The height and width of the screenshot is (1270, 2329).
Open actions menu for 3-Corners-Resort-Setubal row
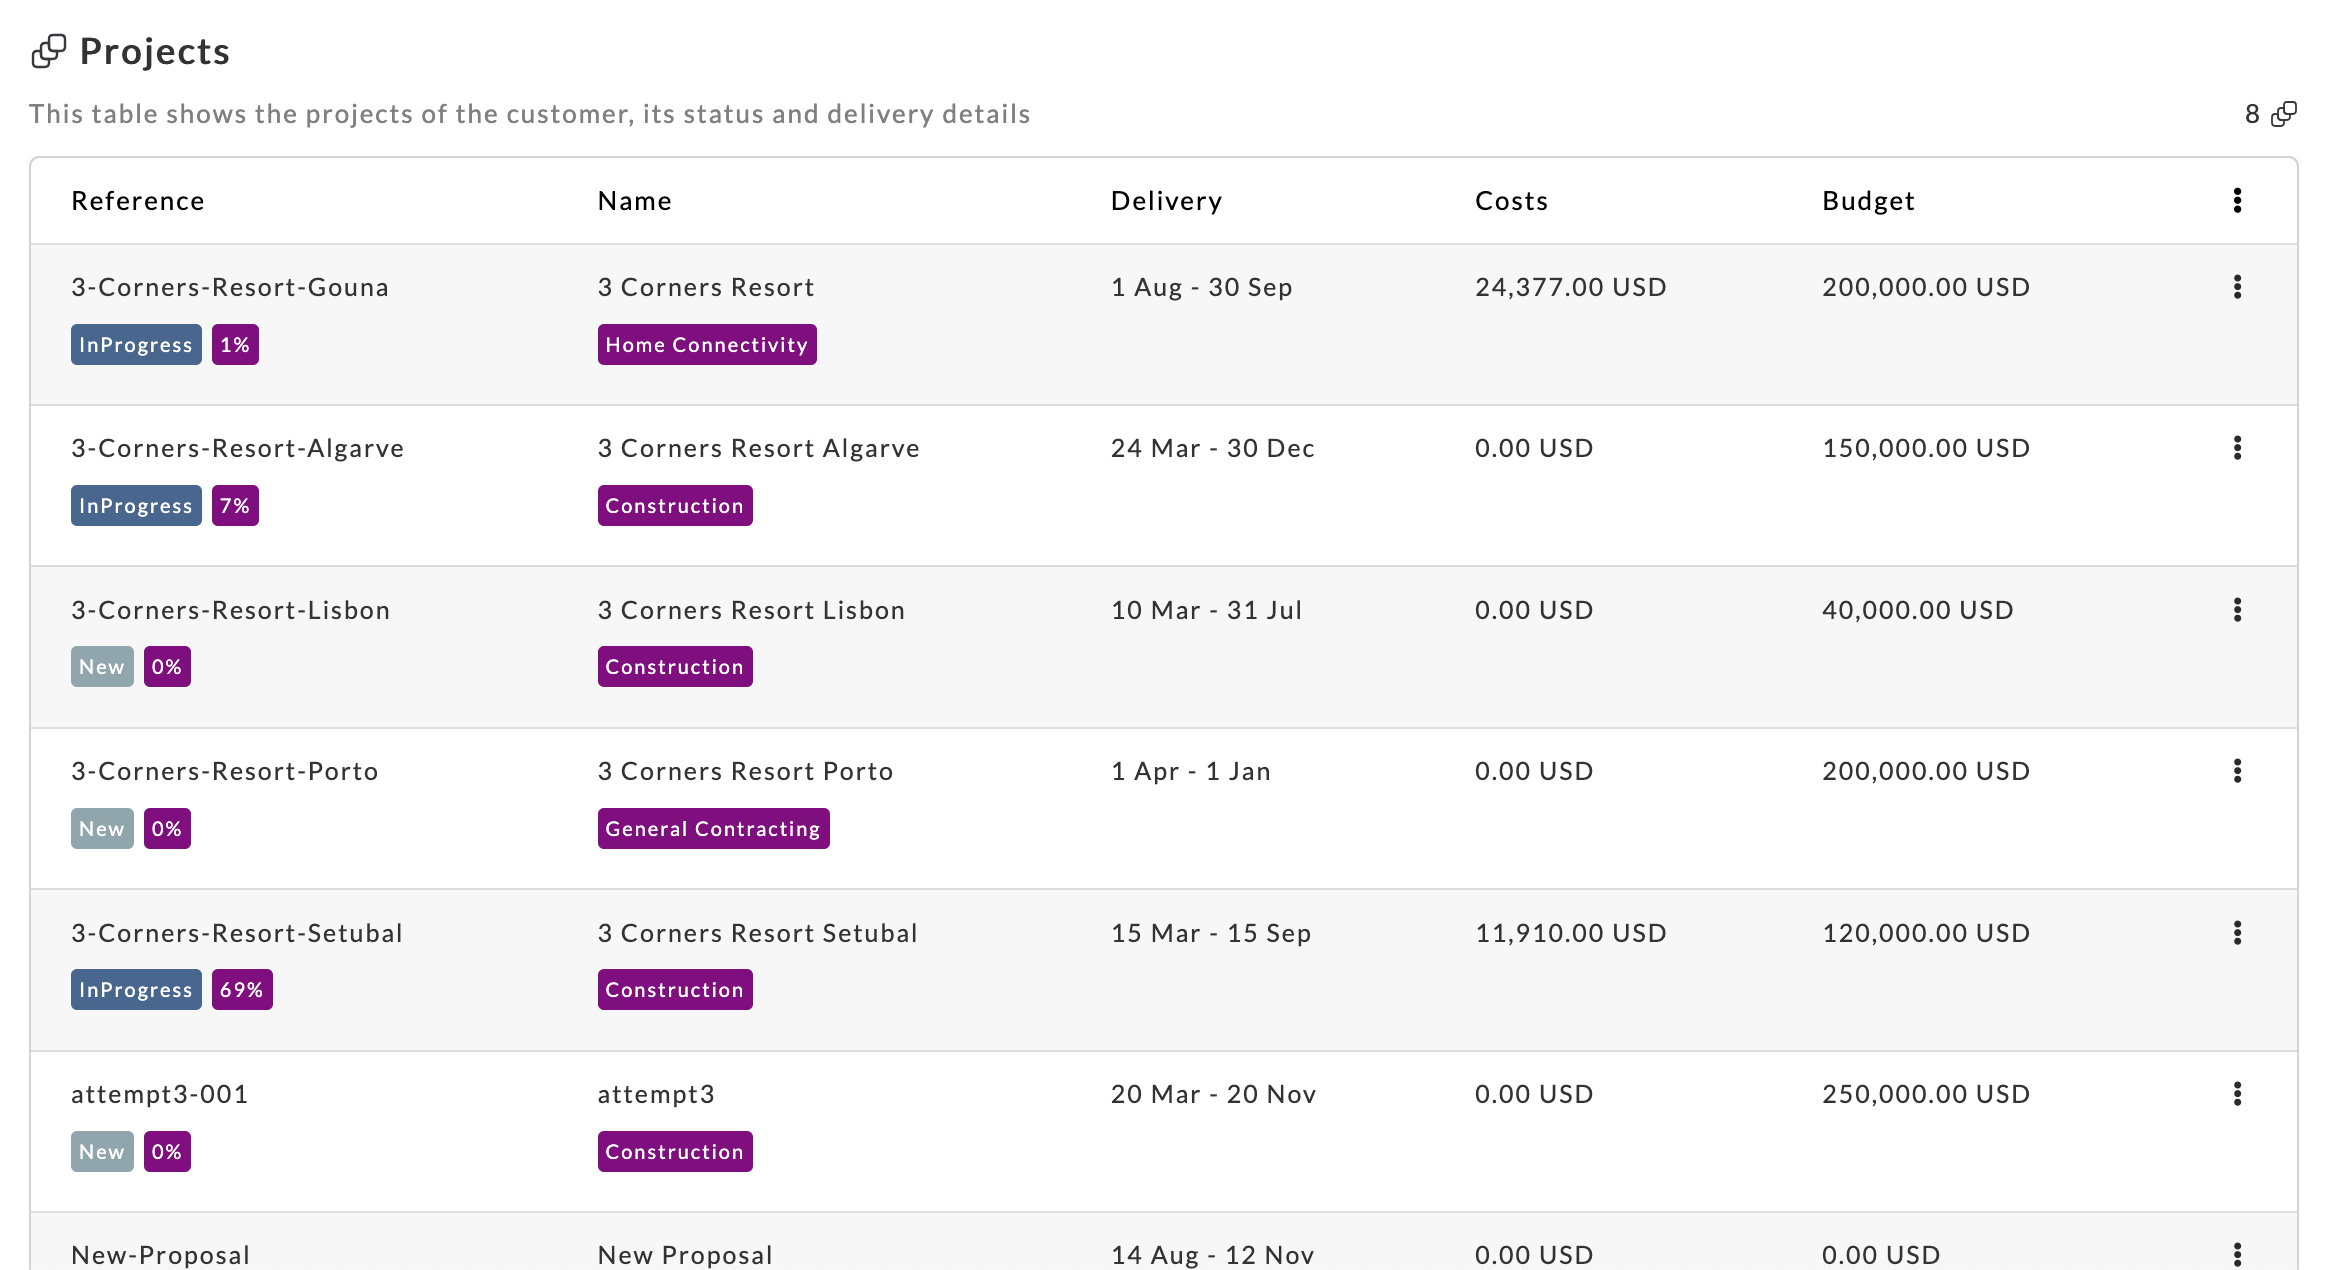[2237, 933]
